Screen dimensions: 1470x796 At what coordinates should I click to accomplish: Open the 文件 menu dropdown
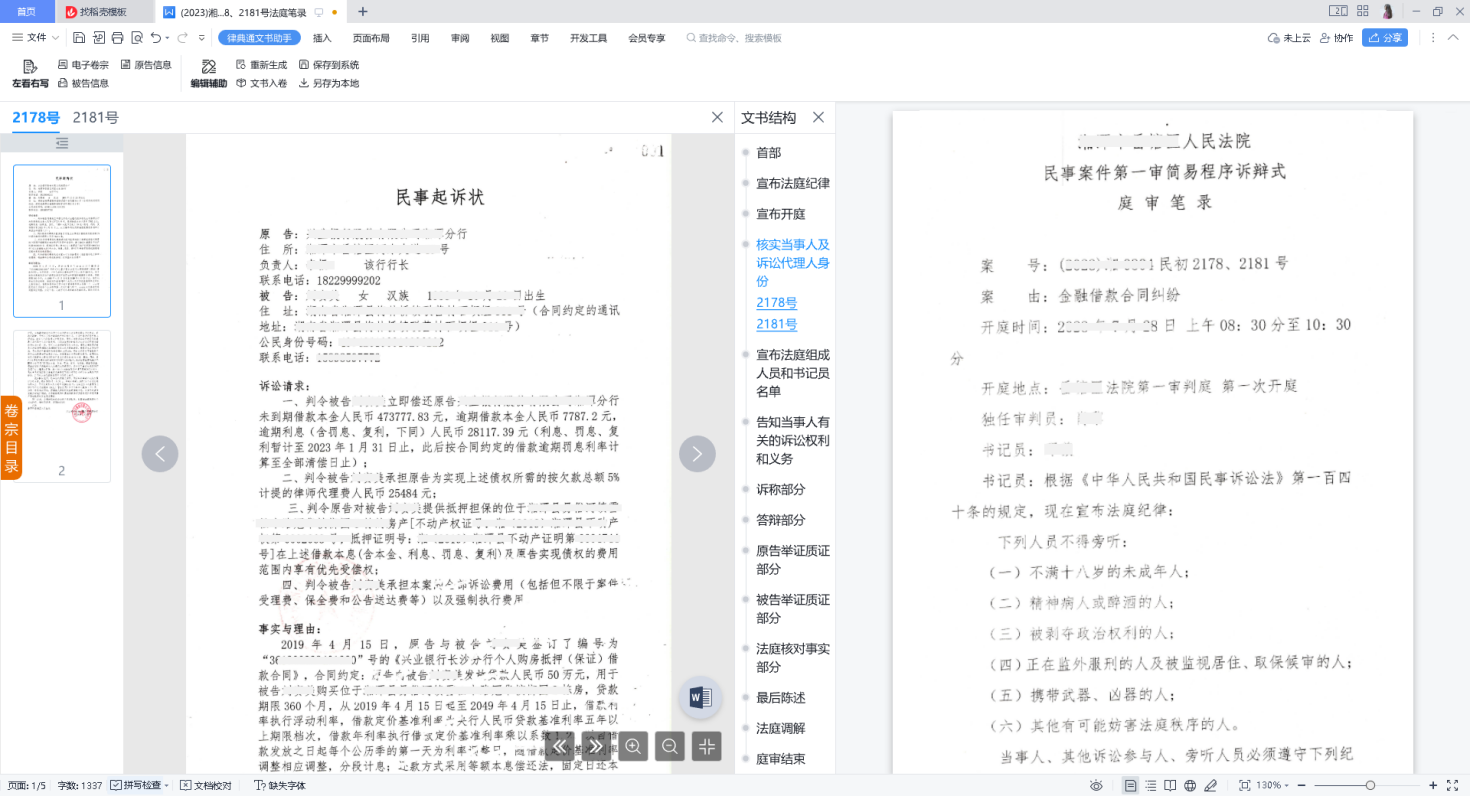pyautogui.click(x=36, y=38)
